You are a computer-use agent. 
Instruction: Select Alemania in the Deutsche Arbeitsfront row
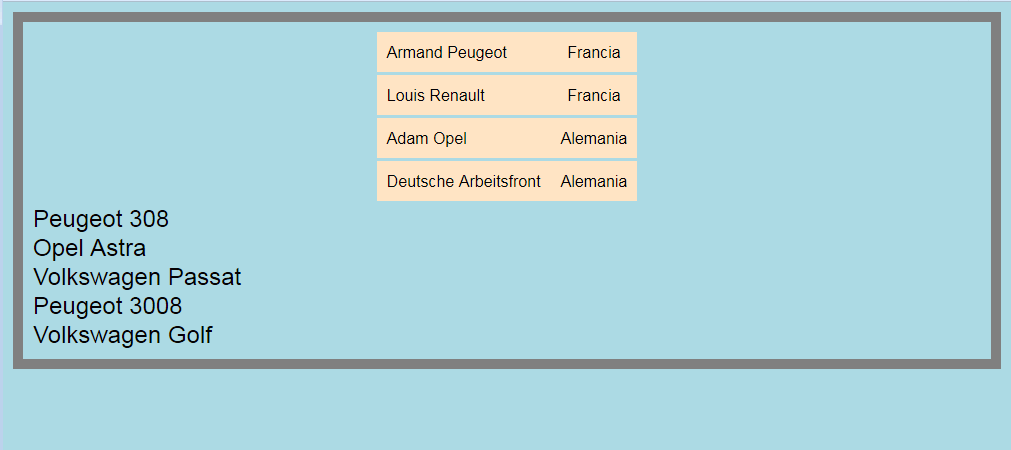pyautogui.click(x=594, y=181)
